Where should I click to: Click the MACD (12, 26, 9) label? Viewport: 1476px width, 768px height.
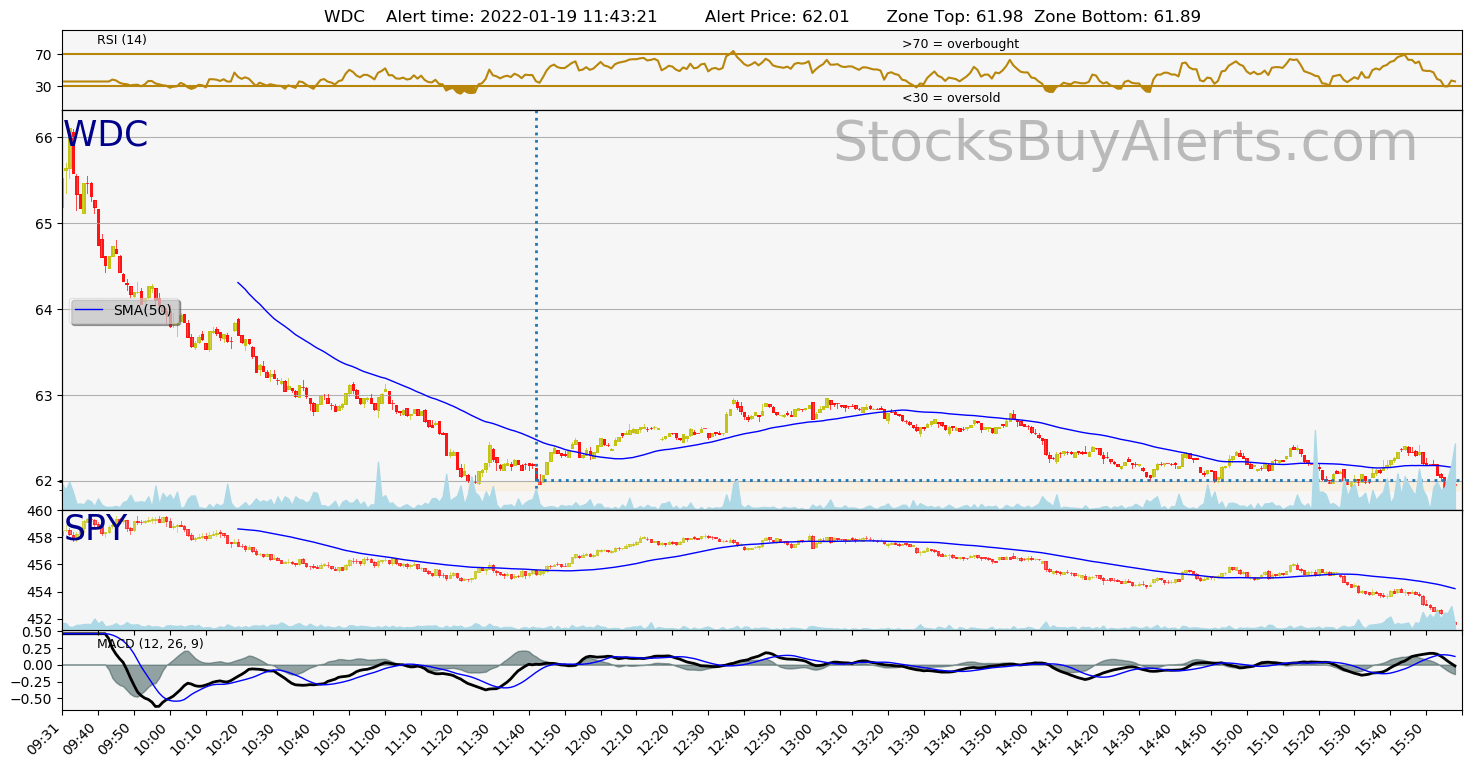150,644
